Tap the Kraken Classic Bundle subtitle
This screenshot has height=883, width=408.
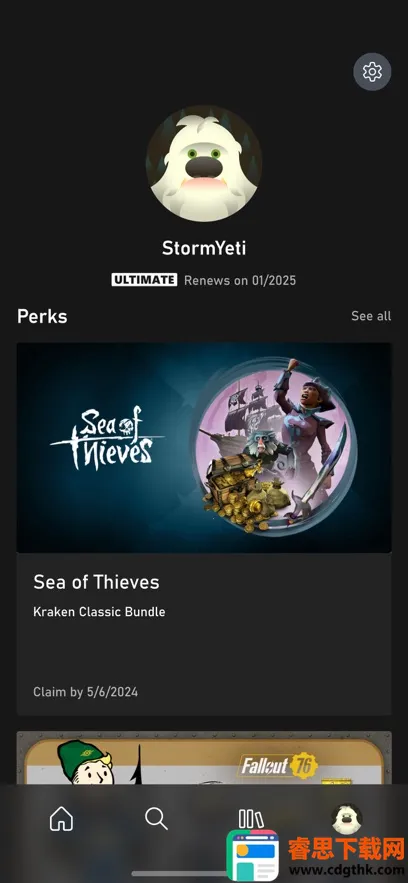[x=99, y=612]
